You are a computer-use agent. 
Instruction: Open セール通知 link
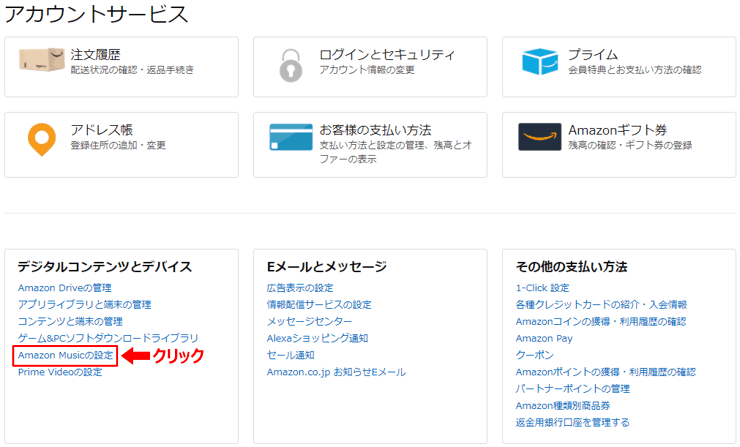(291, 355)
